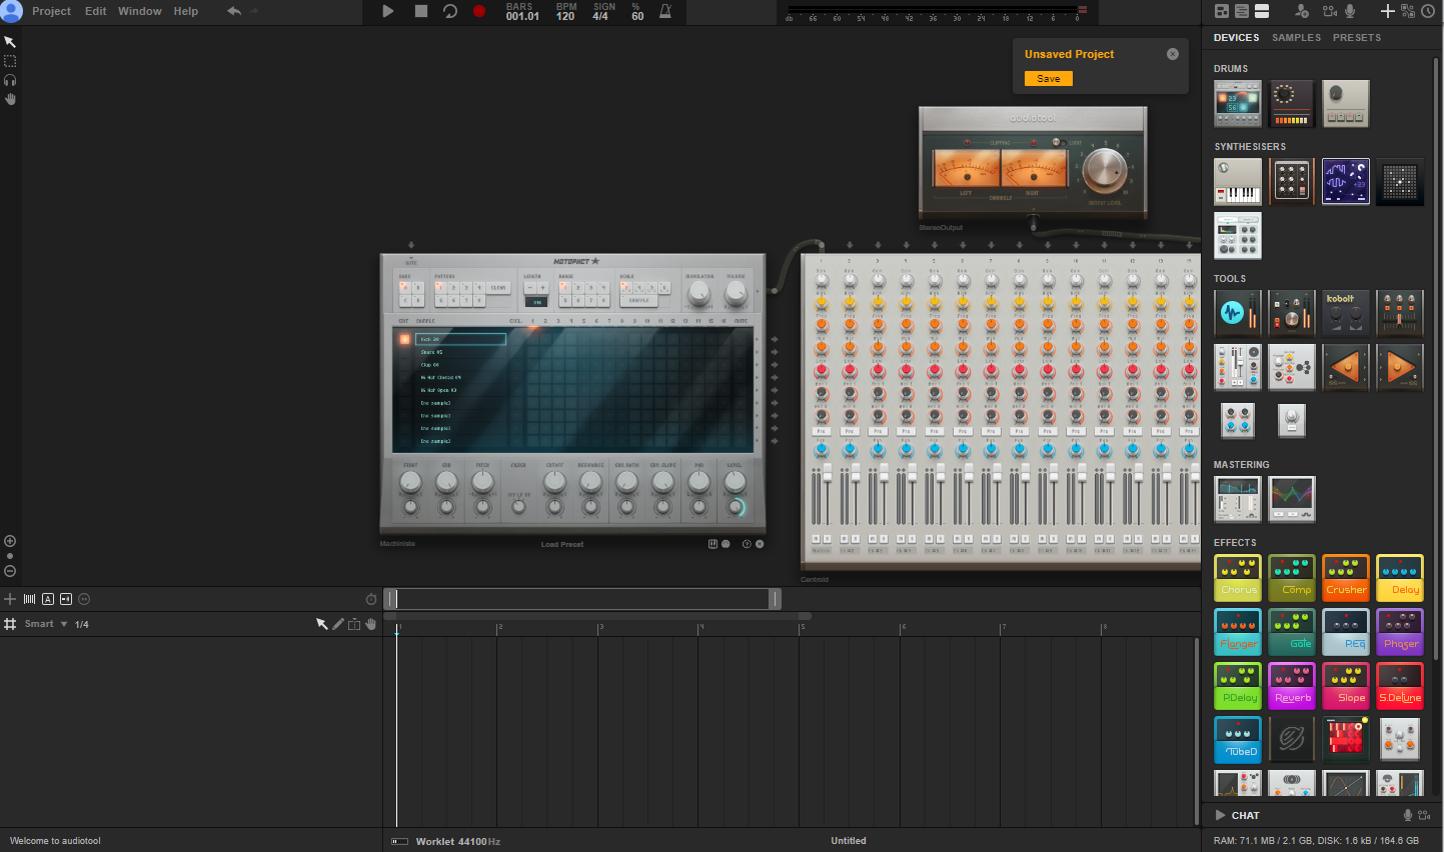
Task: Open the Smart grid dropdown above the timeline
Action: (44, 623)
